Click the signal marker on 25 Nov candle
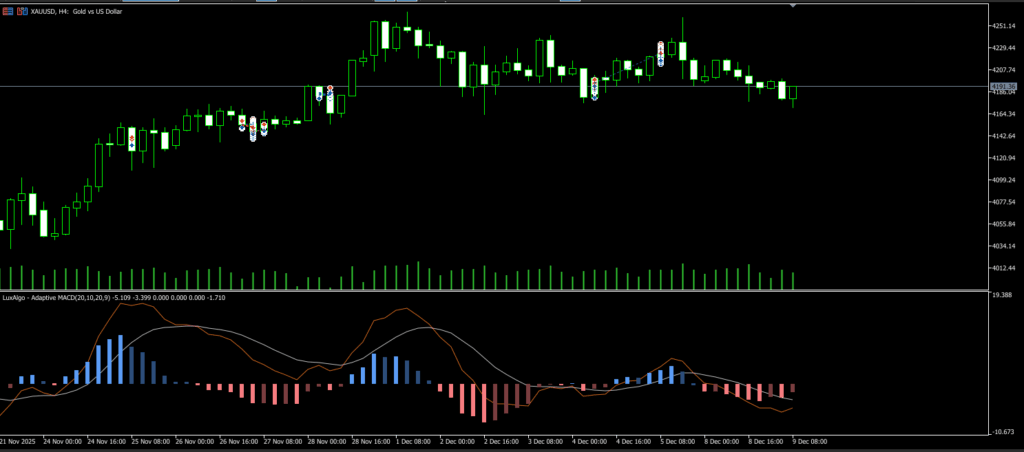 pyautogui.click(x=132, y=138)
